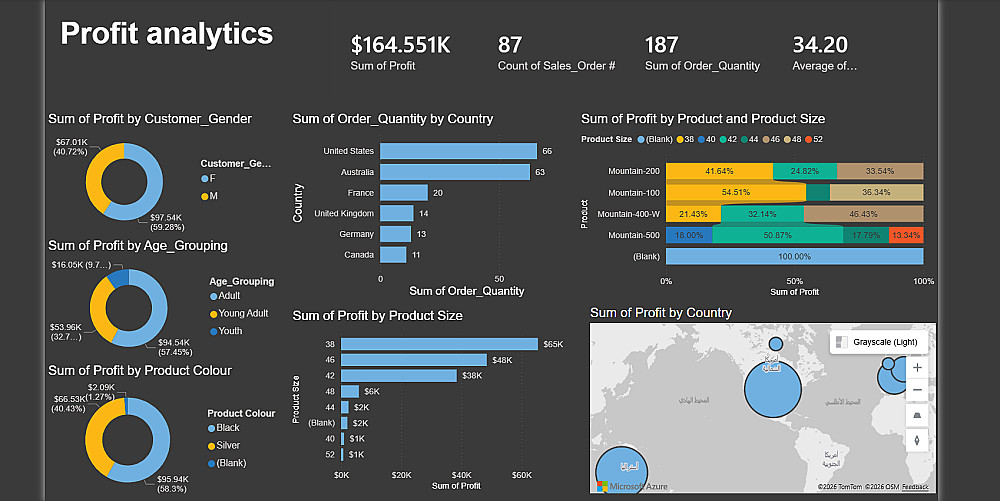The image size is (1000, 501).
Task: Zoom in on the profit map
Action: [x=917, y=367]
